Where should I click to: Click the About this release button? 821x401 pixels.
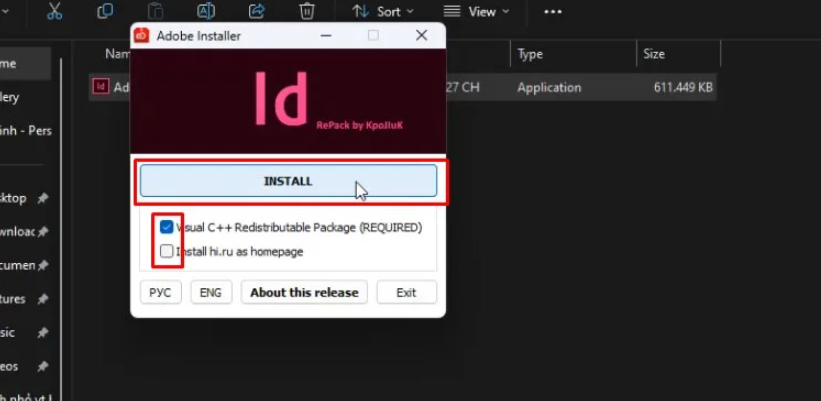[x=304, y=292]
